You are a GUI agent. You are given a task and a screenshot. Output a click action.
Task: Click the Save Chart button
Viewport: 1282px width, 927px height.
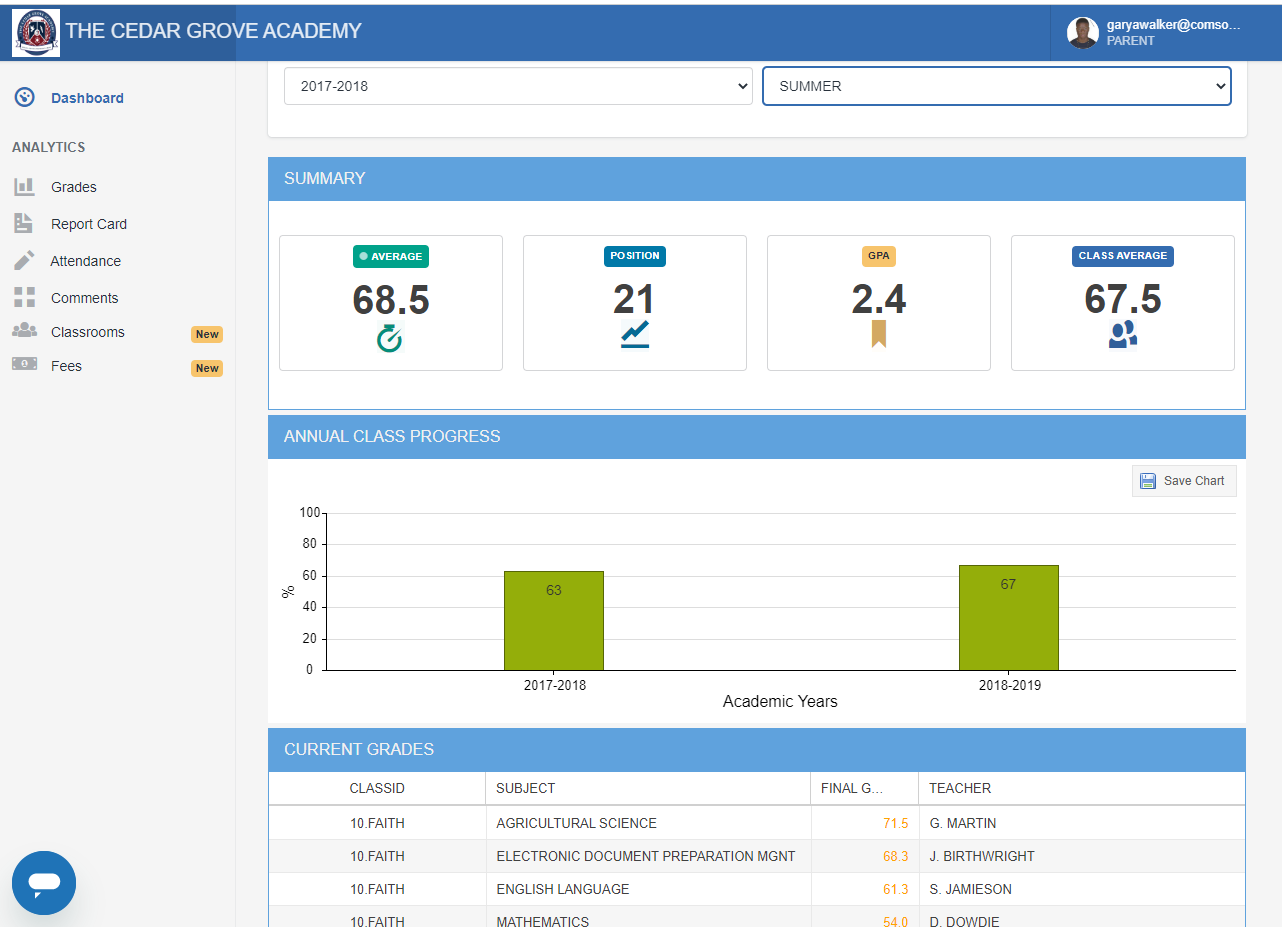(1184, 481)
